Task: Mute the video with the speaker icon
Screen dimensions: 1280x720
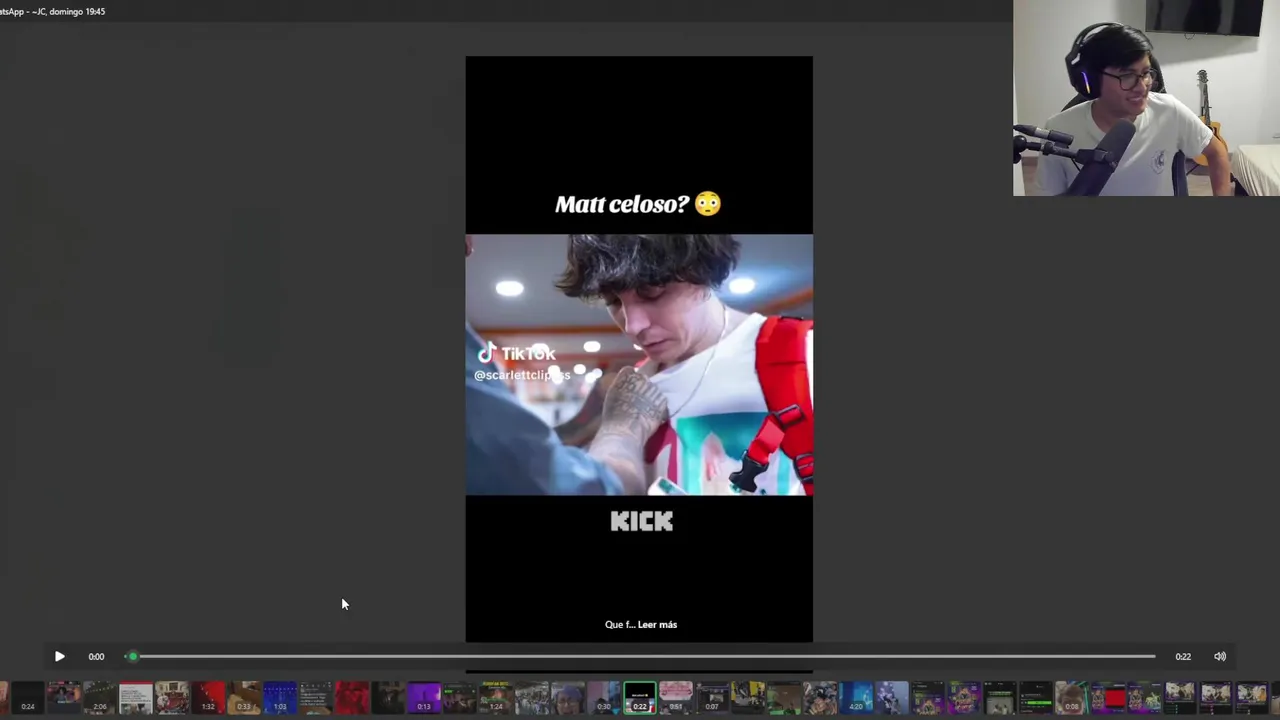Action: click(x=1220, y=656)
